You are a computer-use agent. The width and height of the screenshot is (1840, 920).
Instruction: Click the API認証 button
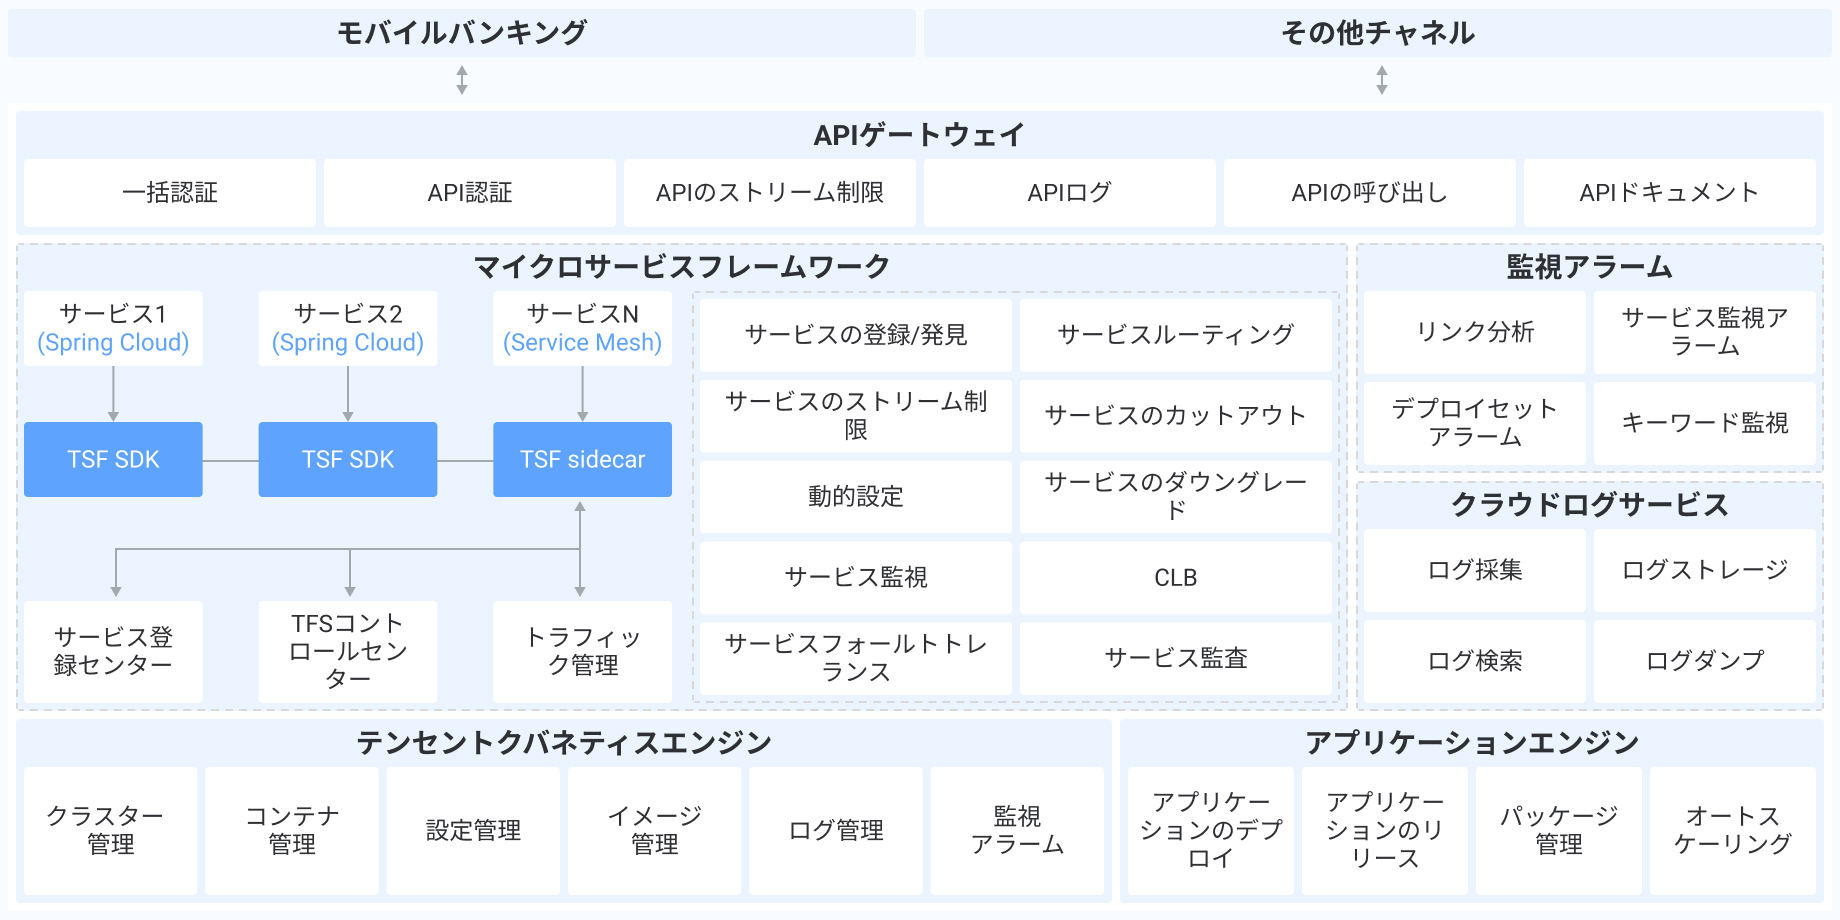coord(469,193)
